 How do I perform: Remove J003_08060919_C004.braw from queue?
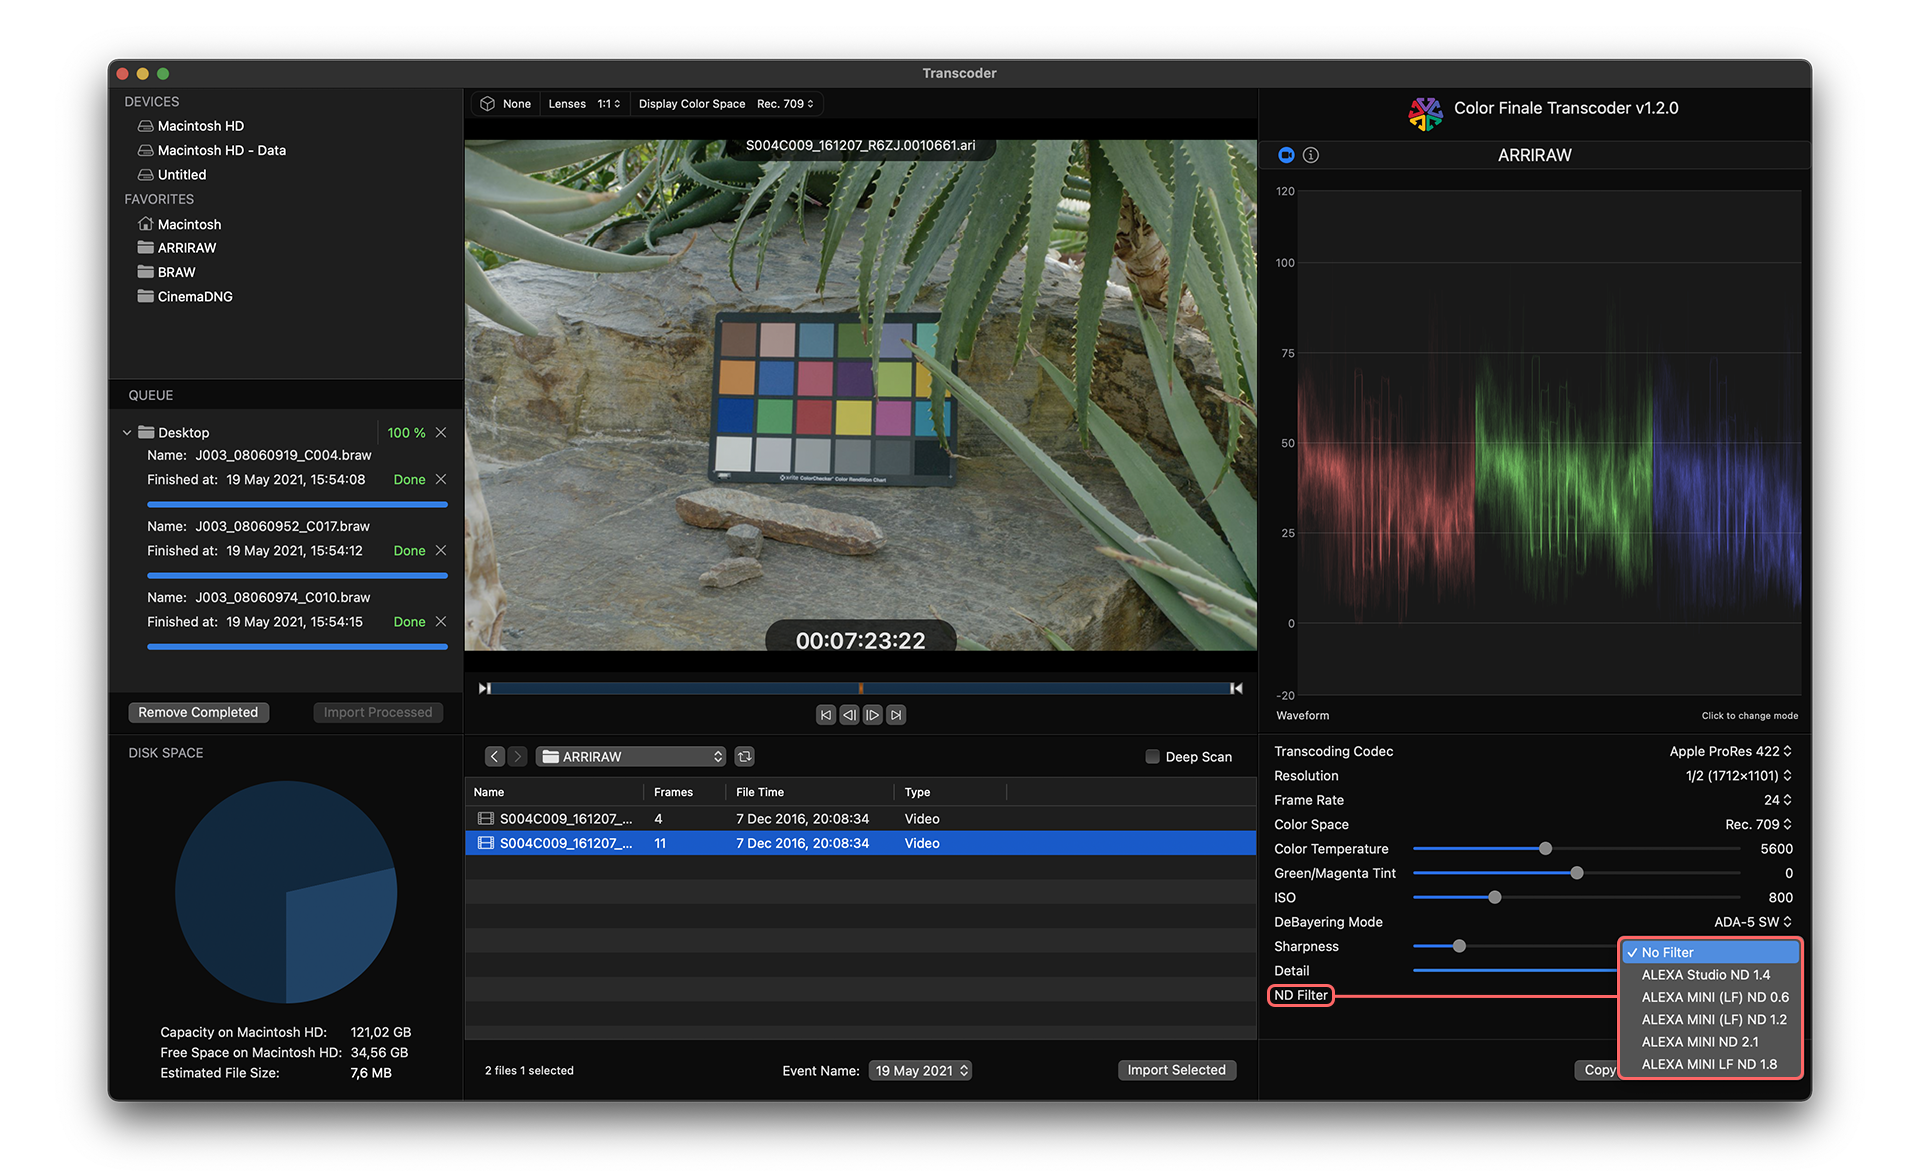(x=441, y=480)
